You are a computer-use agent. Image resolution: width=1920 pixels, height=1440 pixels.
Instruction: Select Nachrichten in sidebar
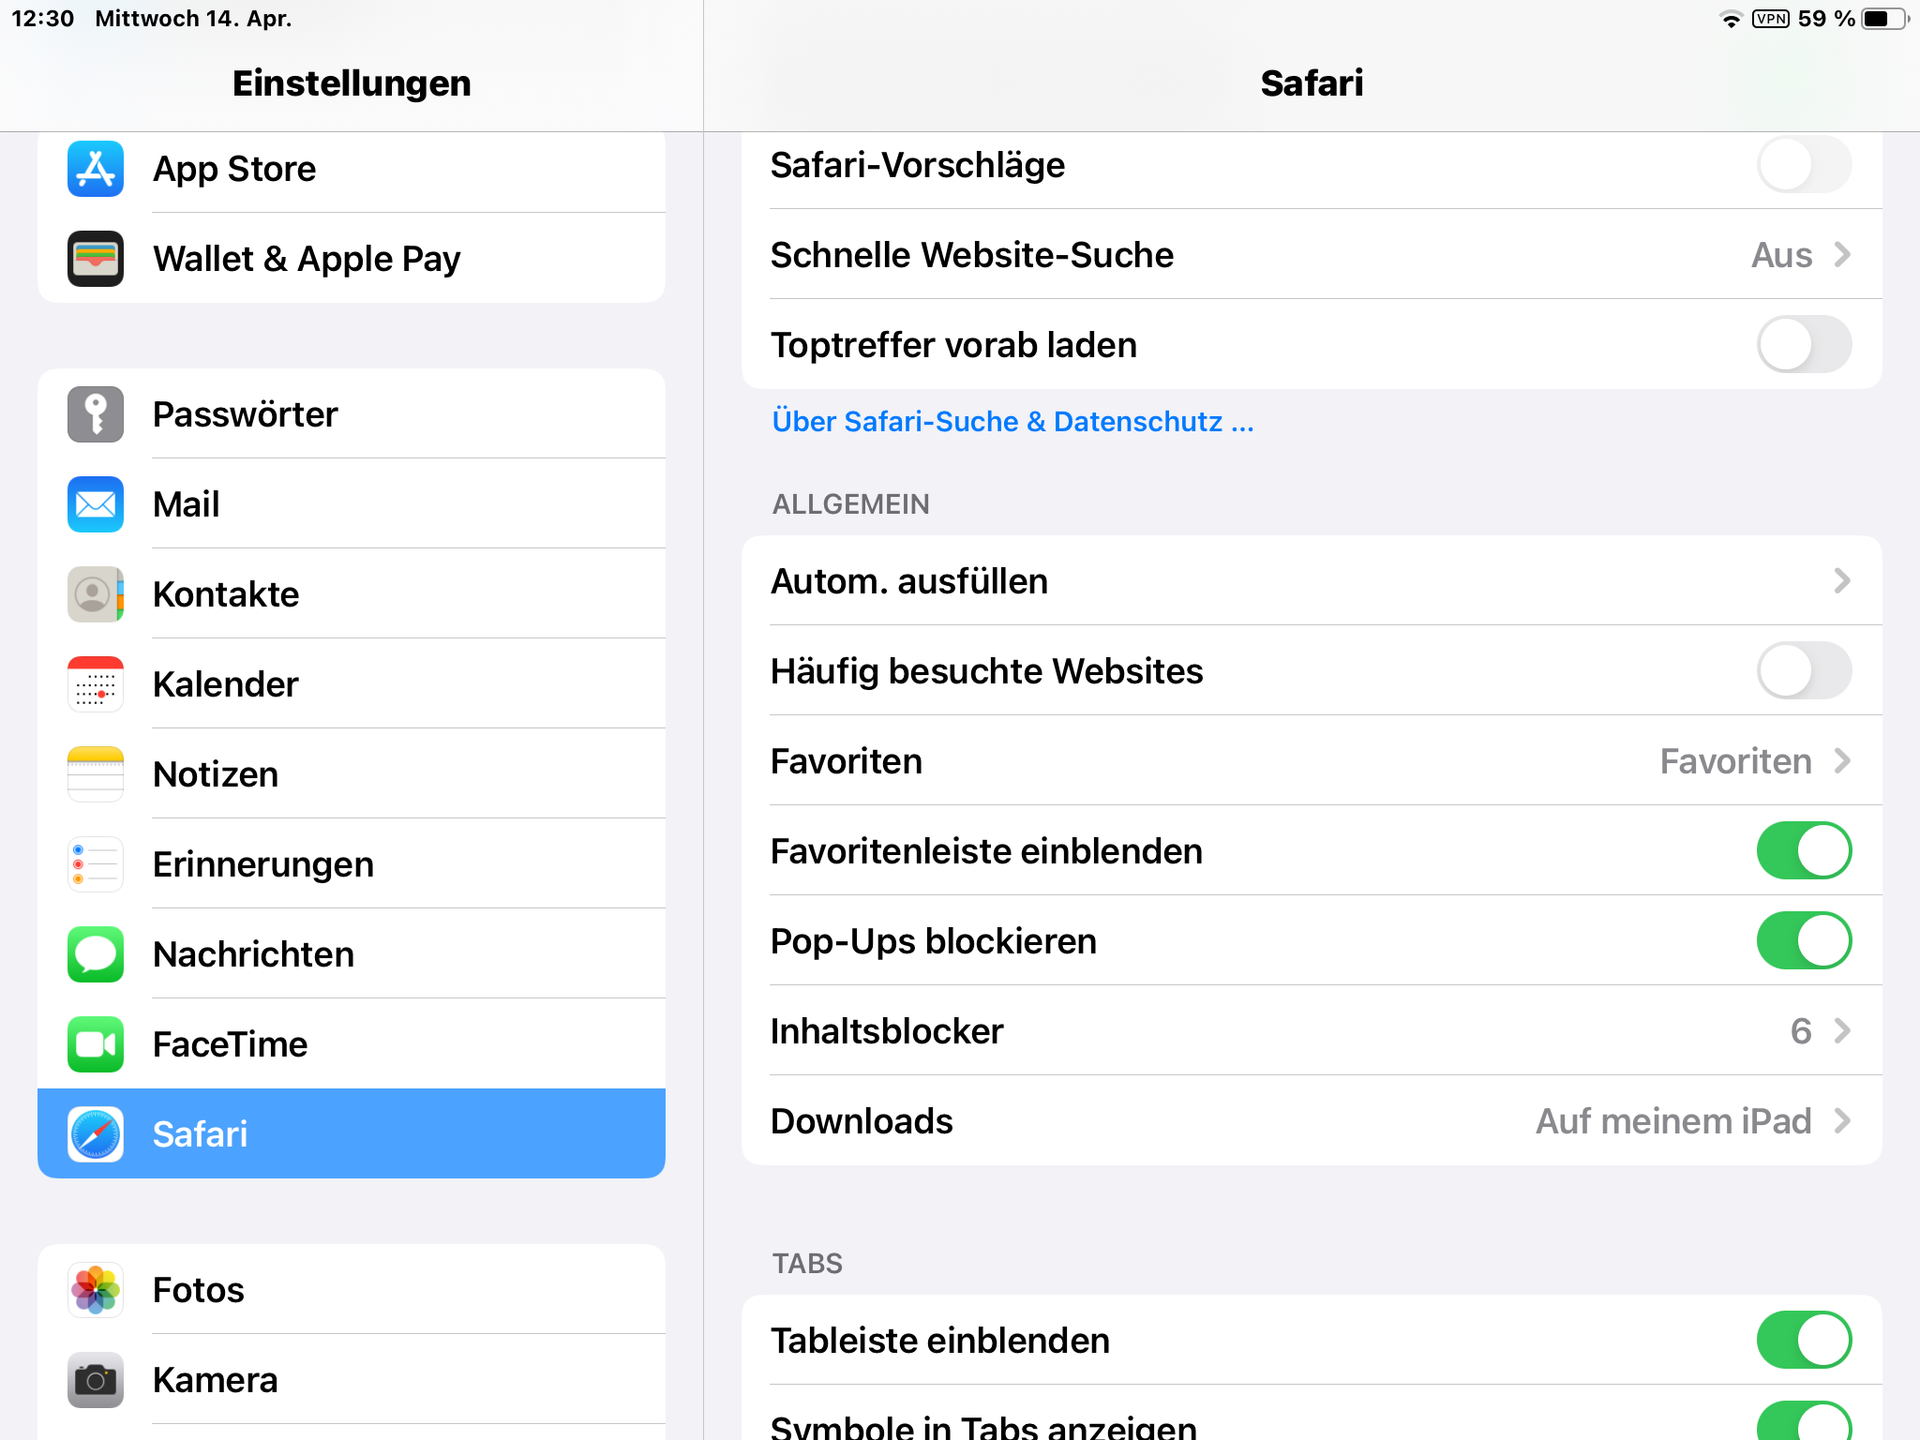(x=351, y=954)
